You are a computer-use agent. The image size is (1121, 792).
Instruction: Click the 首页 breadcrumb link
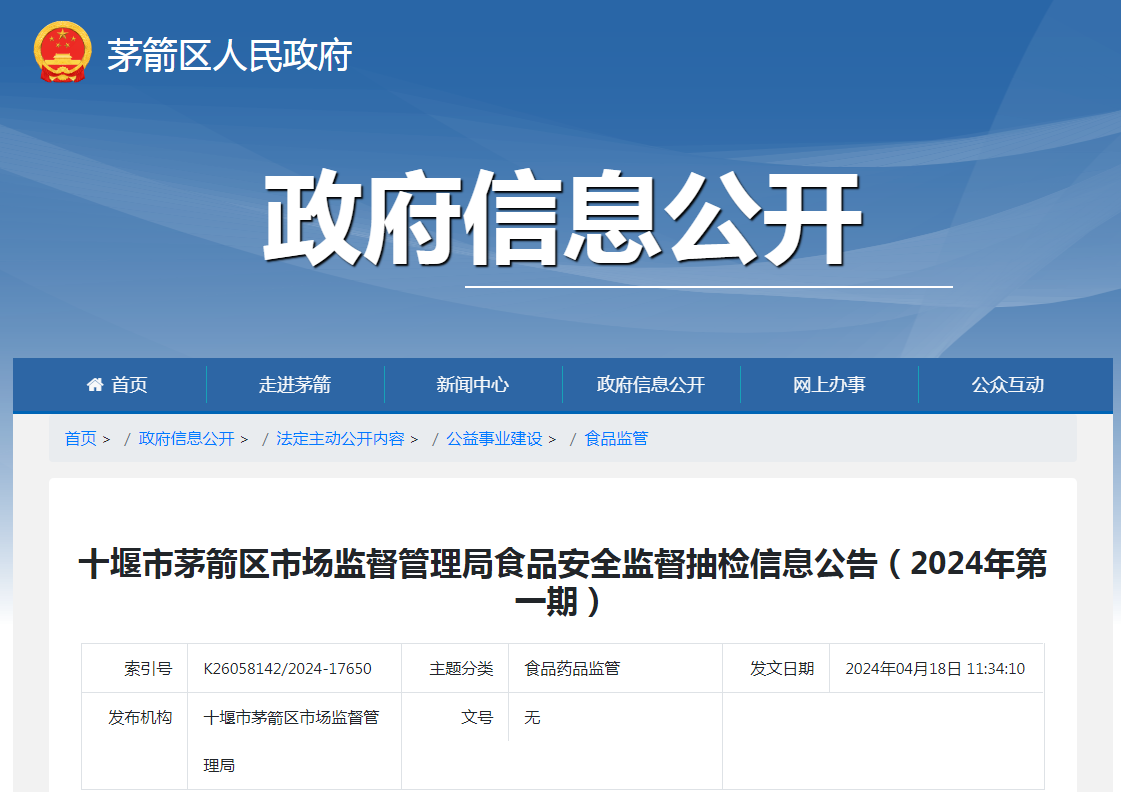tap(81, 438)
